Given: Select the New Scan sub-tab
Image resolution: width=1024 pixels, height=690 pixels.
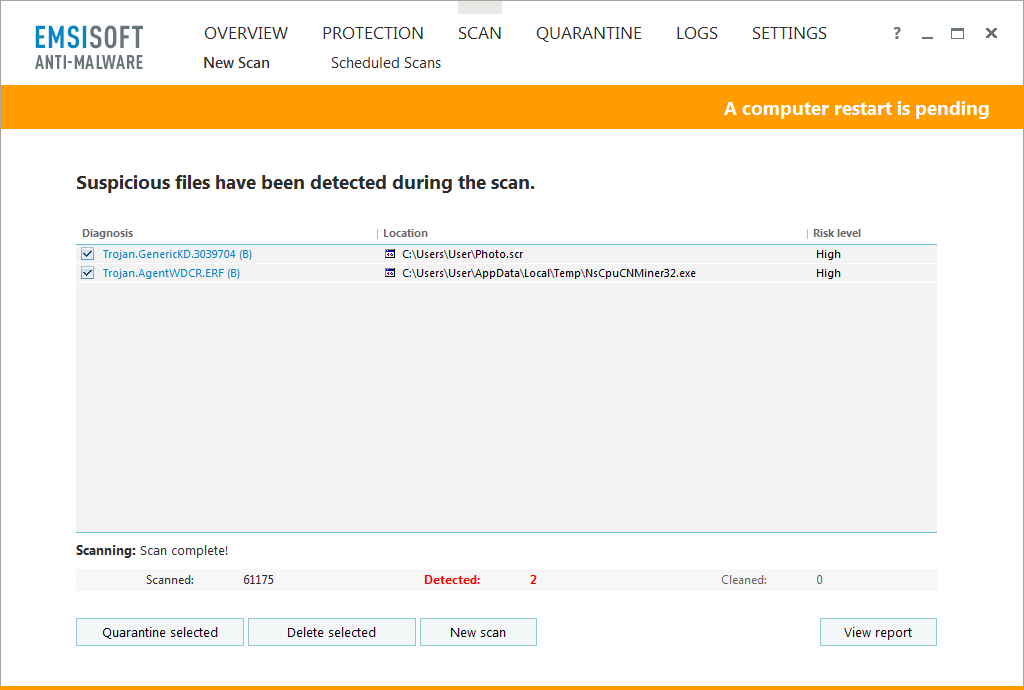Looking at the screenshot, I should [236, 63].
